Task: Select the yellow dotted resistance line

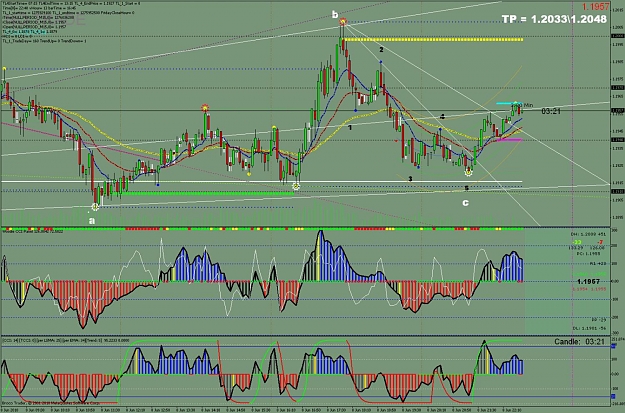Action: pyautogui.click(x=433, y=39)
